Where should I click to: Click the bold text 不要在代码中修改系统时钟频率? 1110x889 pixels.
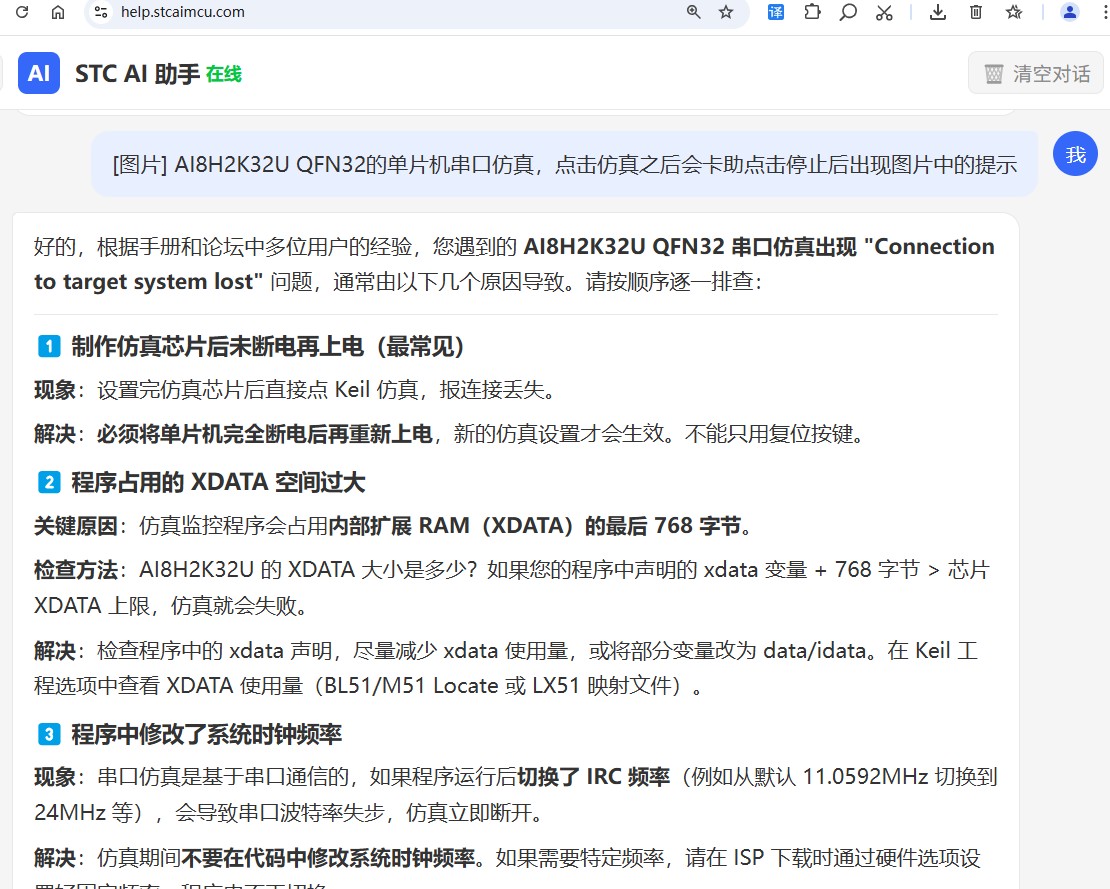click(x=328, y=858)
